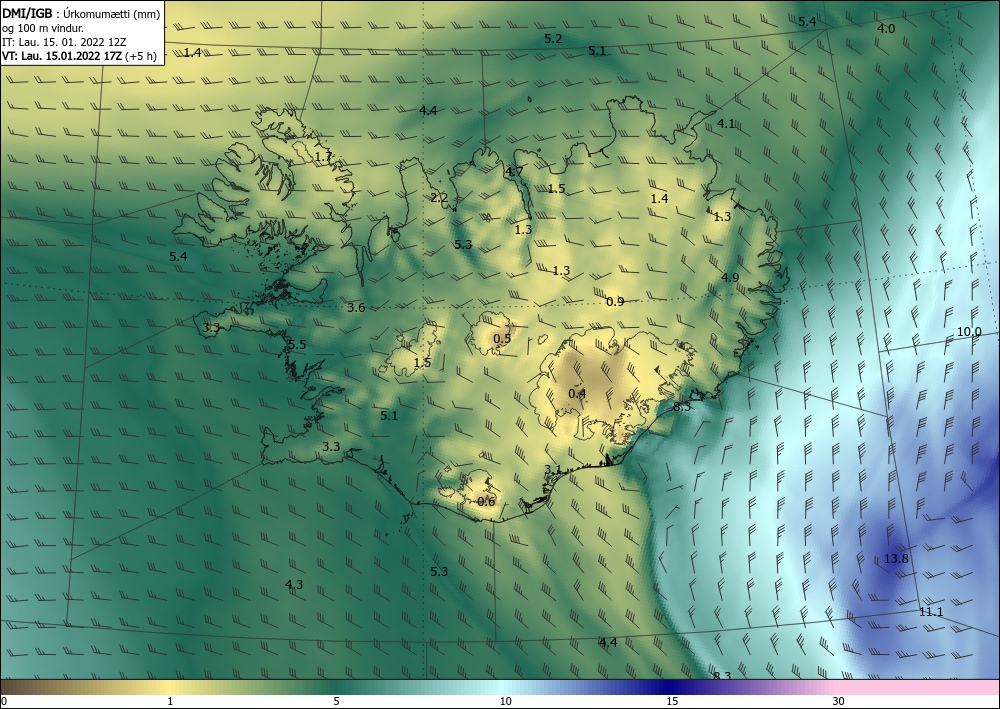Click the 0.5 value label
Screen dimensions: 1000x709
click(x=503, y=338)
